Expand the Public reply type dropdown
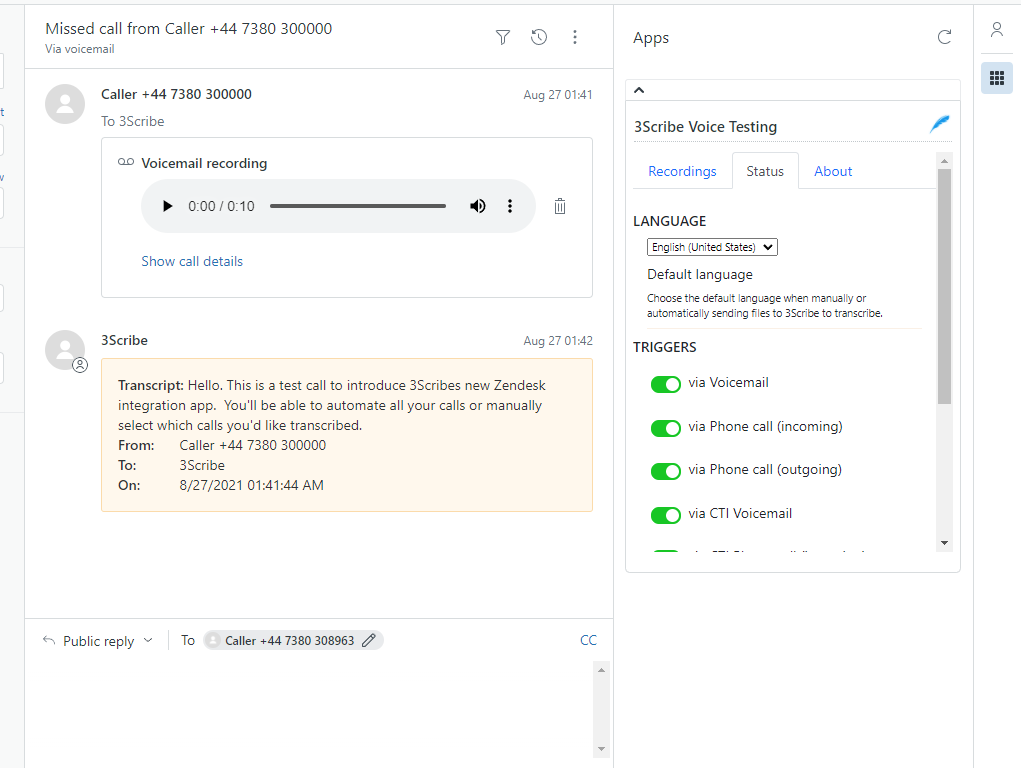 tap(98, 641)
